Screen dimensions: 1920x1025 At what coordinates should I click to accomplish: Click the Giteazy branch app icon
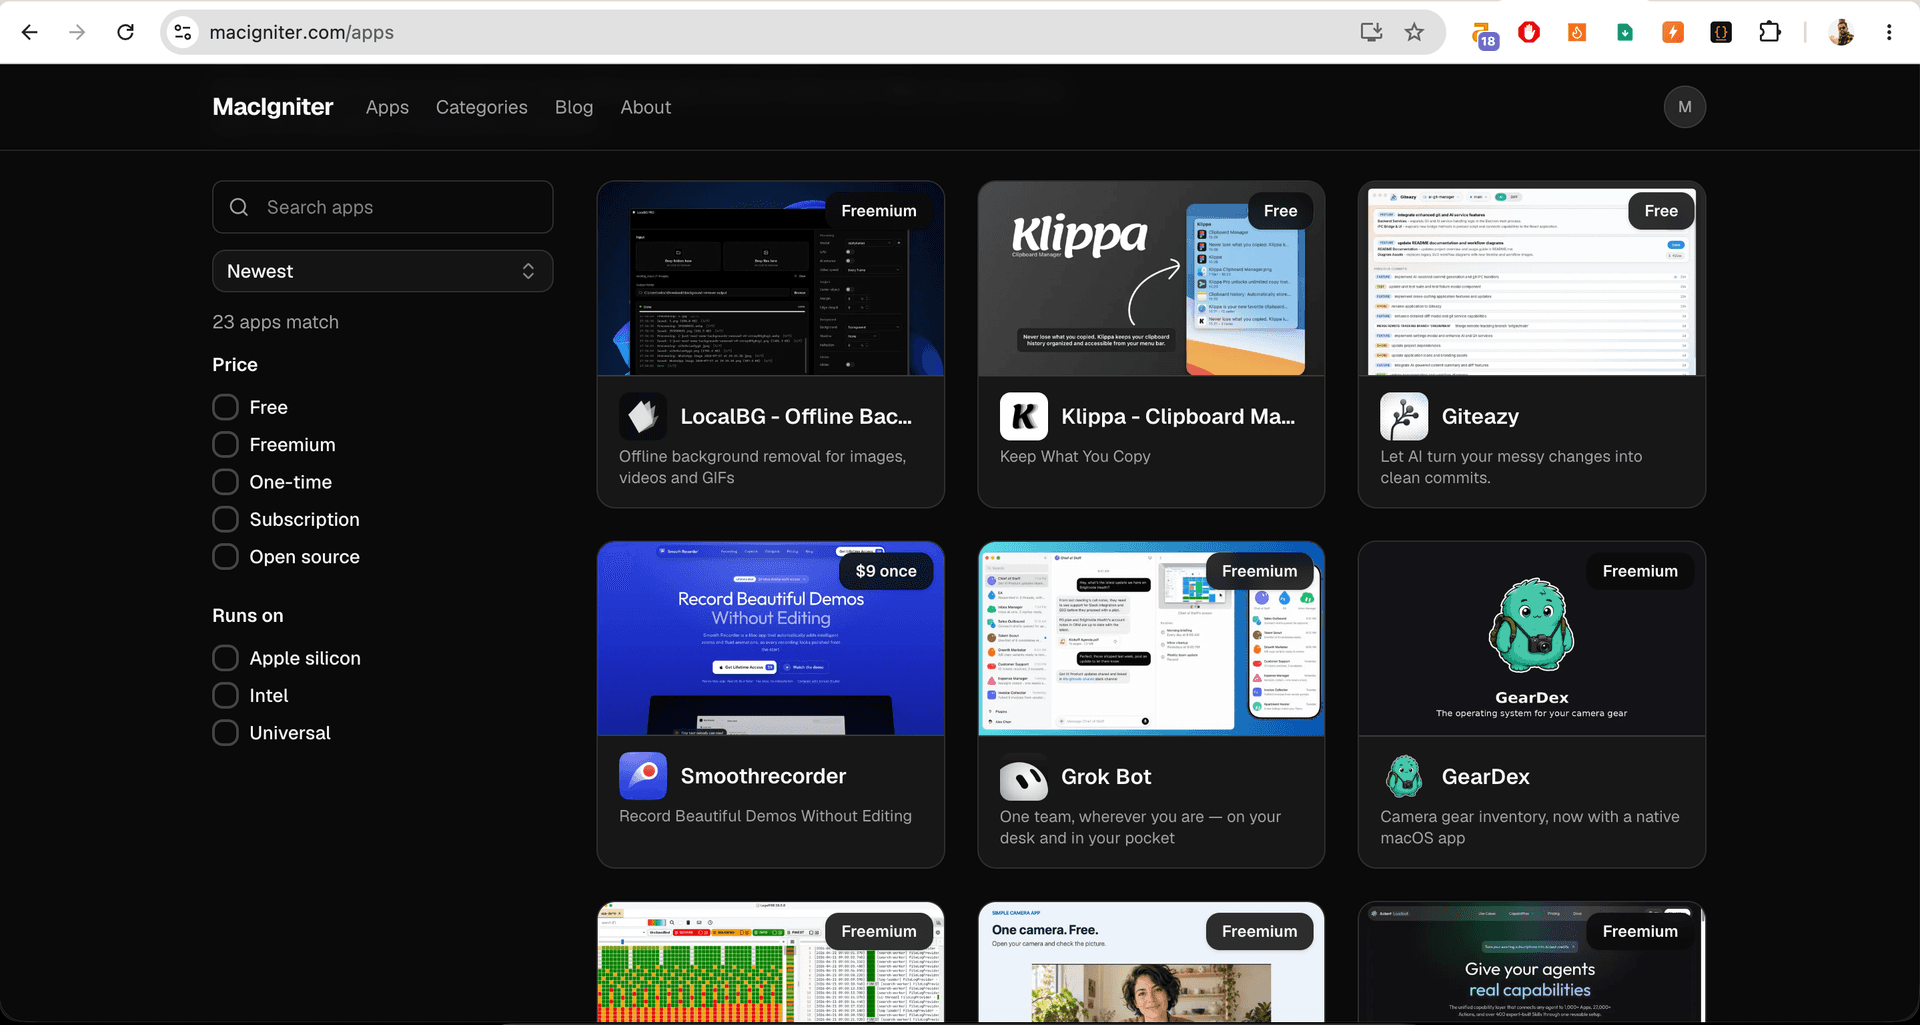point(1404,416)
